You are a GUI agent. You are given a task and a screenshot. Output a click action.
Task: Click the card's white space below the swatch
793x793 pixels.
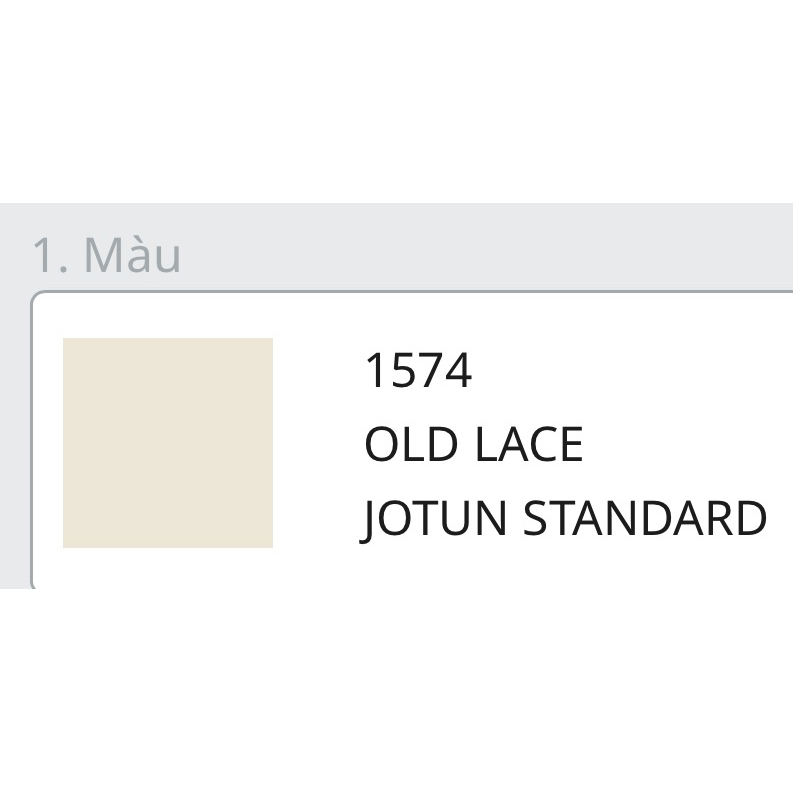[168, 568]
